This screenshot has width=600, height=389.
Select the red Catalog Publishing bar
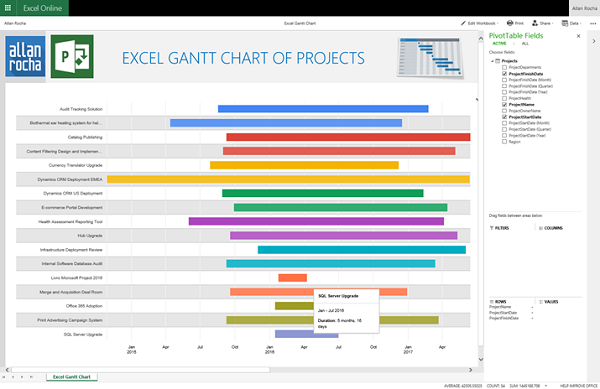pos(348,137)
